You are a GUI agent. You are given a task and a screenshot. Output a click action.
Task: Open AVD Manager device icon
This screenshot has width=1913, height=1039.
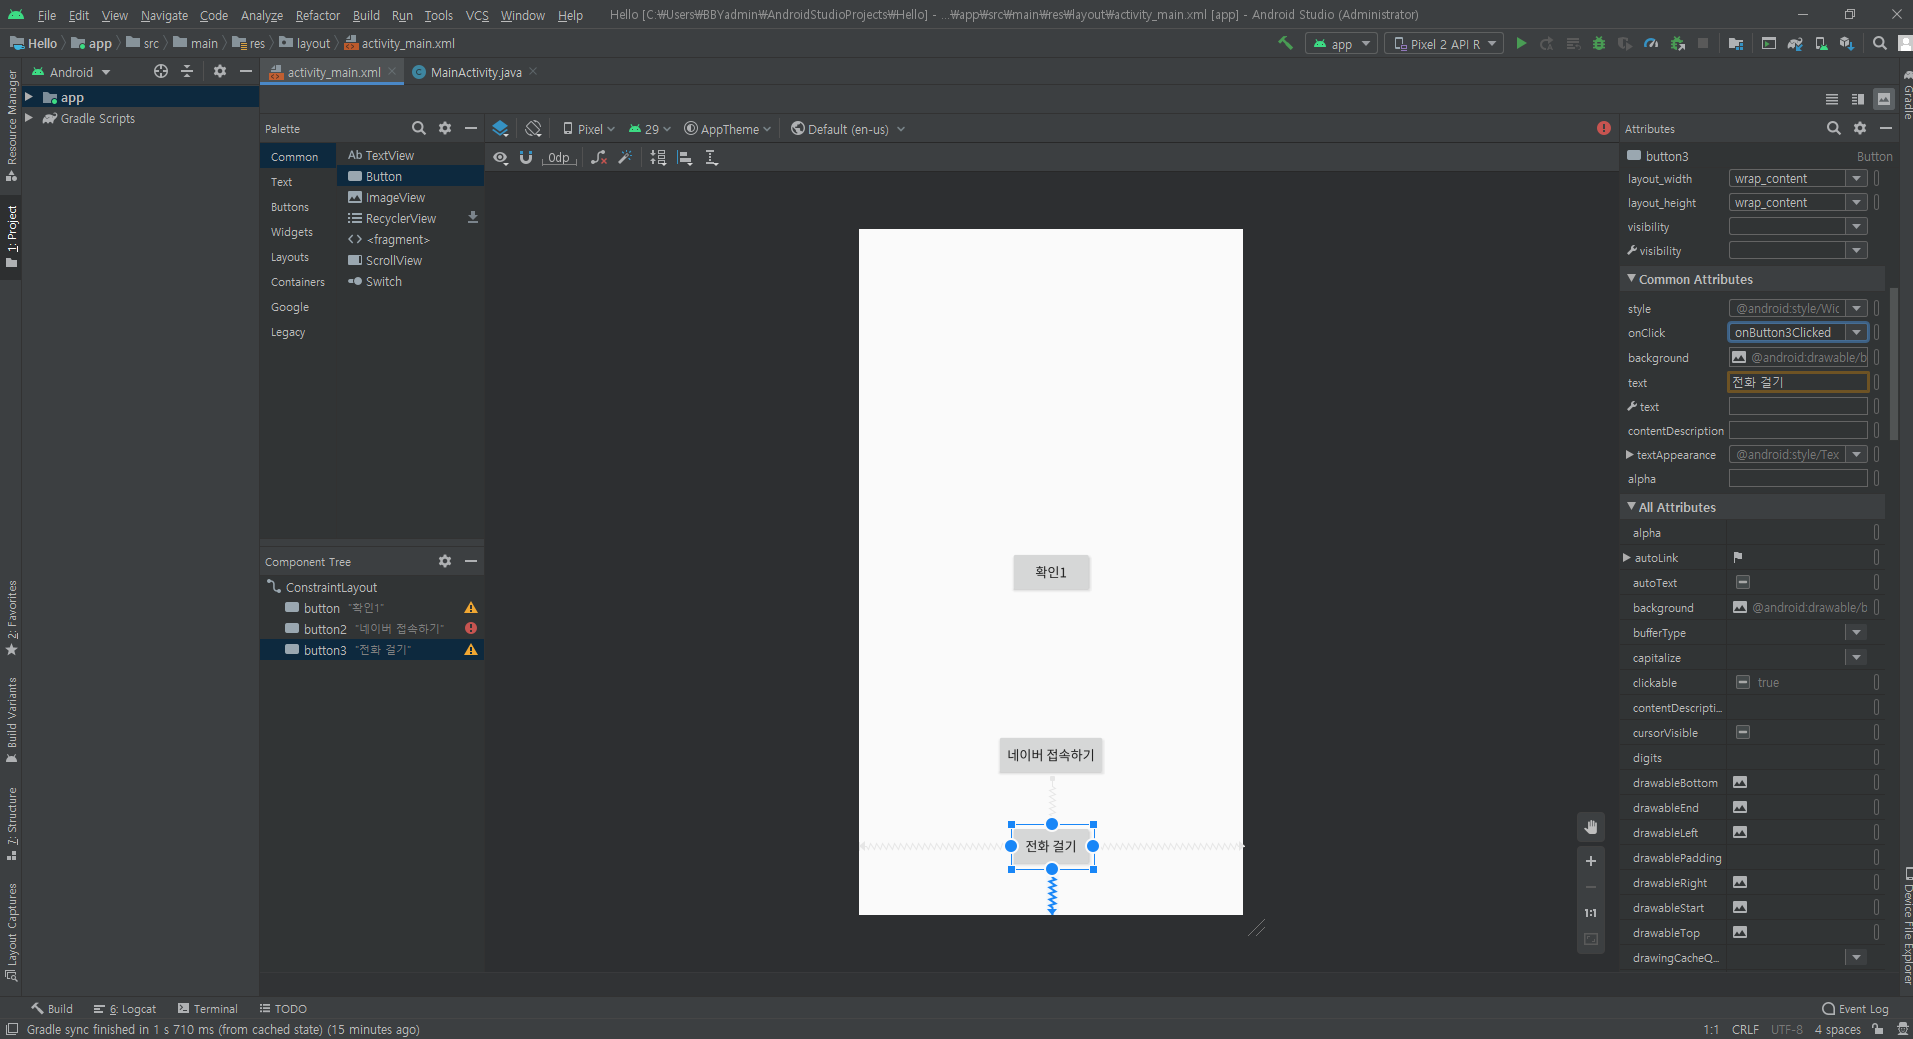[x=1821, y=43]
